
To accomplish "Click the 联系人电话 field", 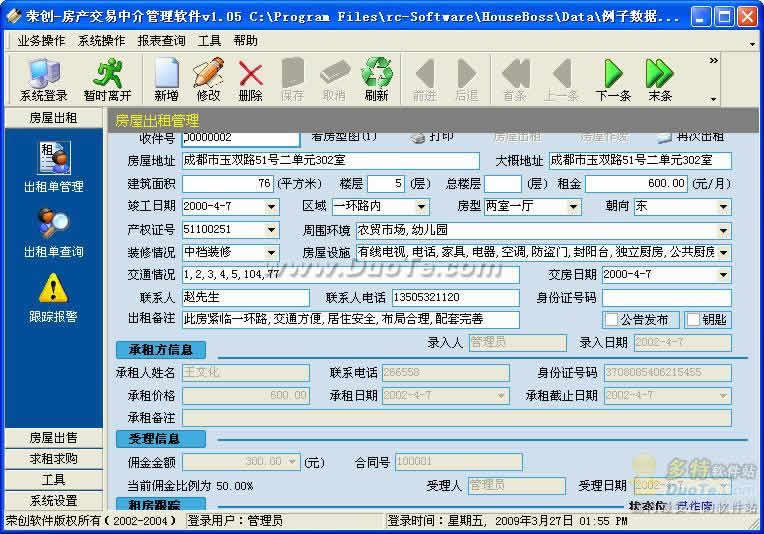I will tap(456, 298).
